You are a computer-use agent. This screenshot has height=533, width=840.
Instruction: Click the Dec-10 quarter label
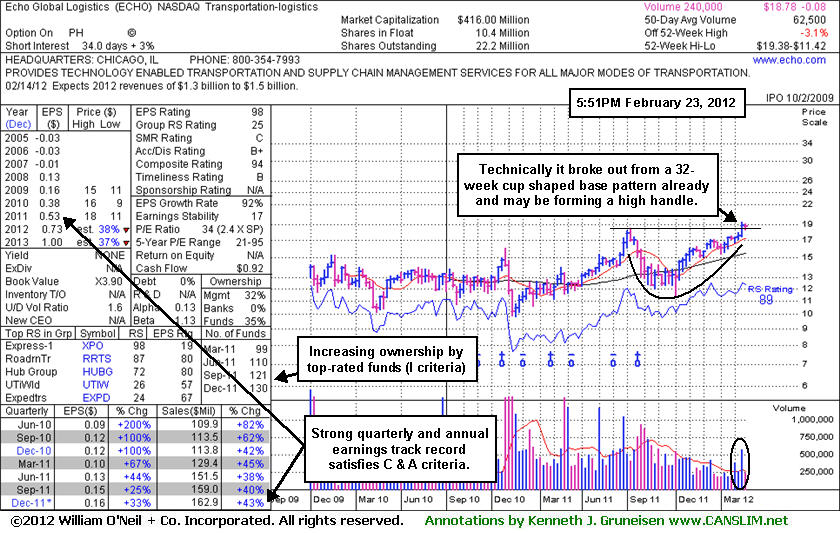[x=34, y=451]
